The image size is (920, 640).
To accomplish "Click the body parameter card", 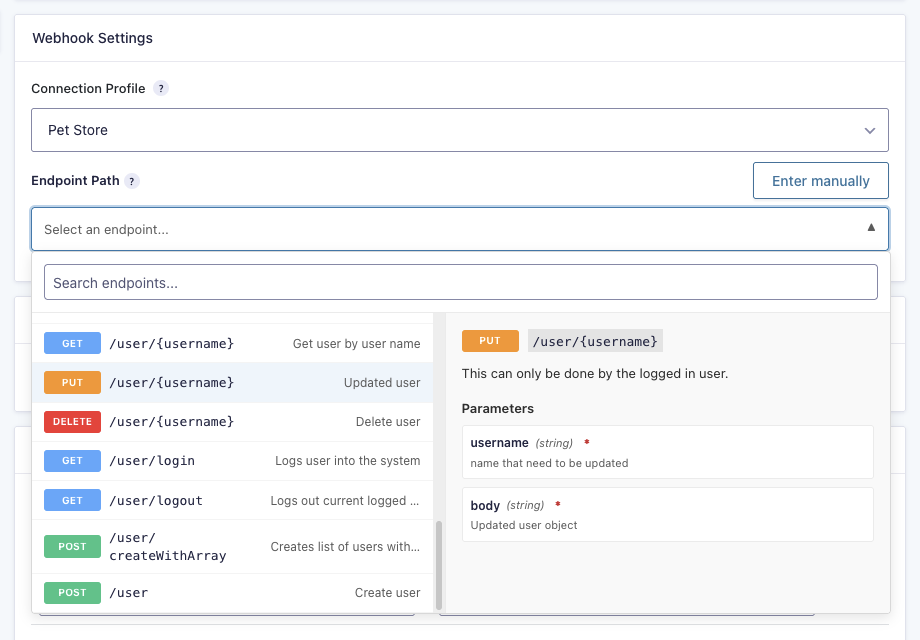I will point(668,514).
